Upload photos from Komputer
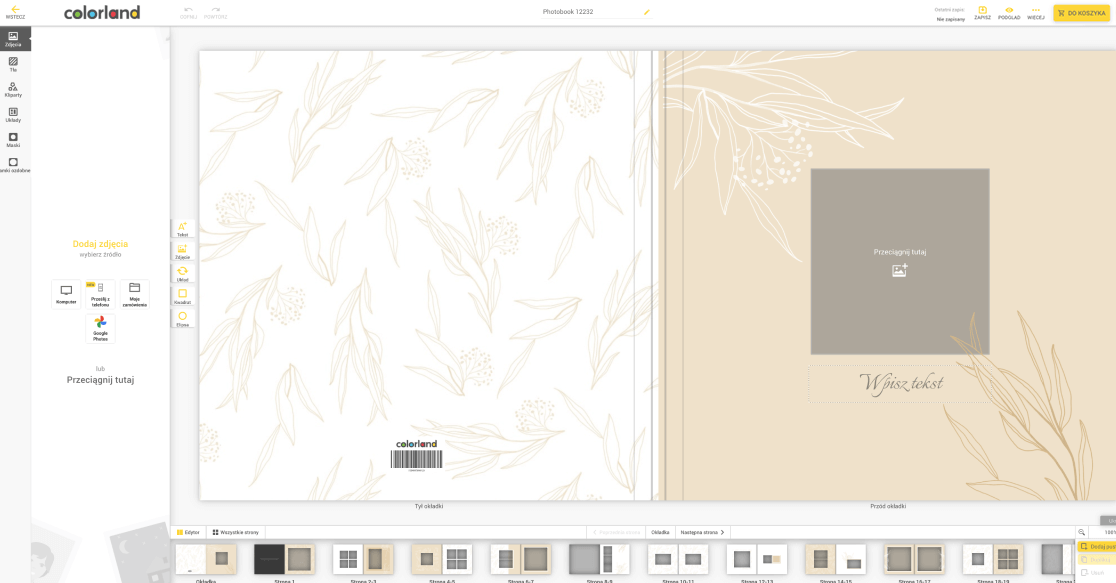Viewport: 1116px width, 583px height. pyautogui.click(x=66, y=294)
